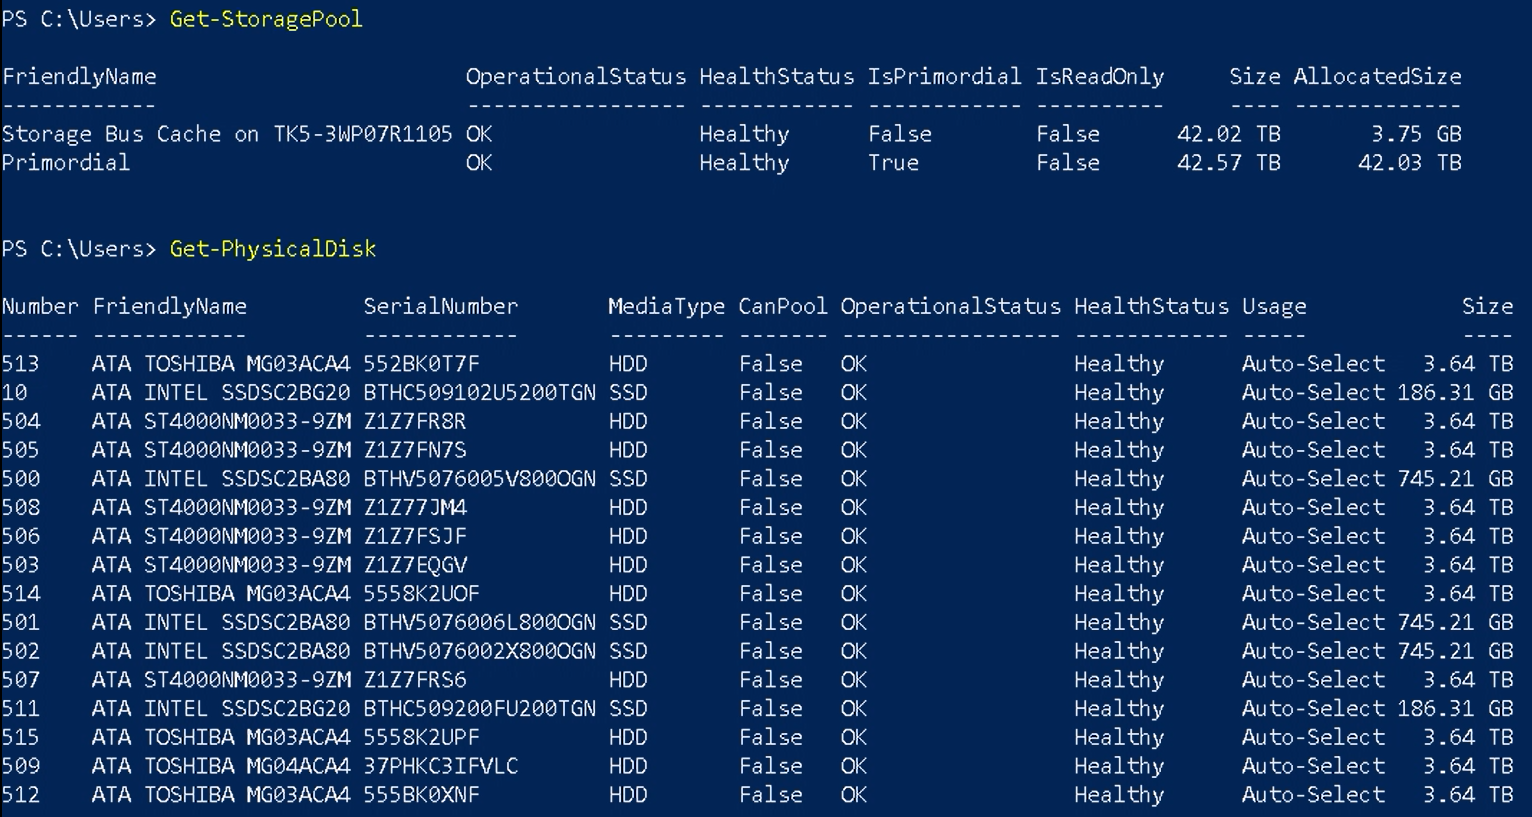The image size is (1532, 817).
Task: Click the Get-StoragePool command text
Action: [266, 19]
